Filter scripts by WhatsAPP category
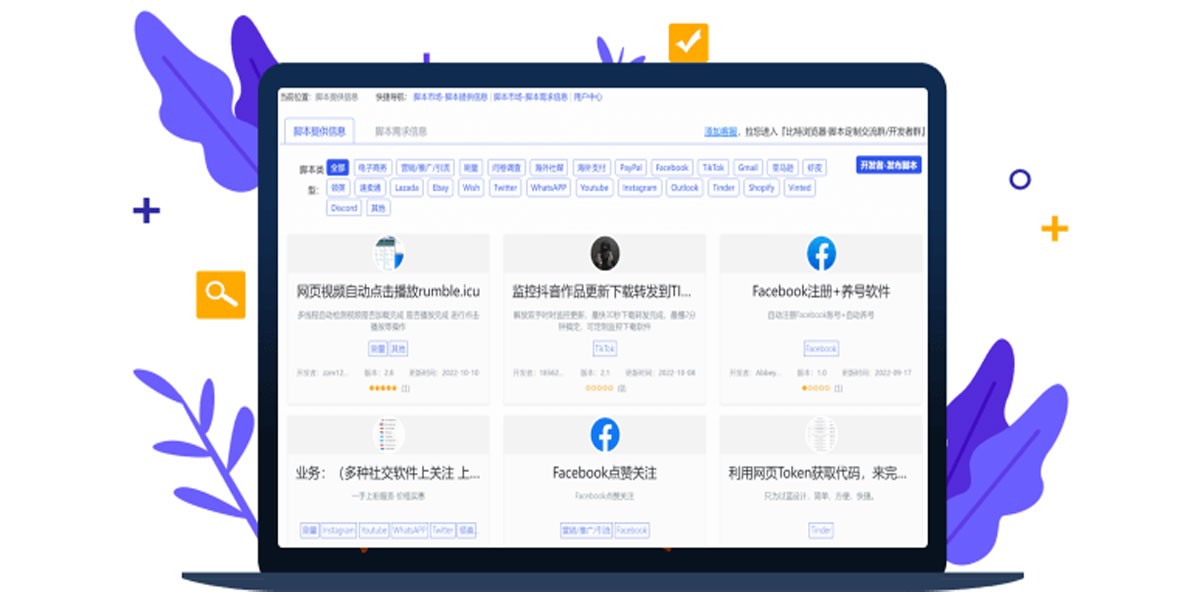The image size is (1200, 600). [x=549, y=188]
